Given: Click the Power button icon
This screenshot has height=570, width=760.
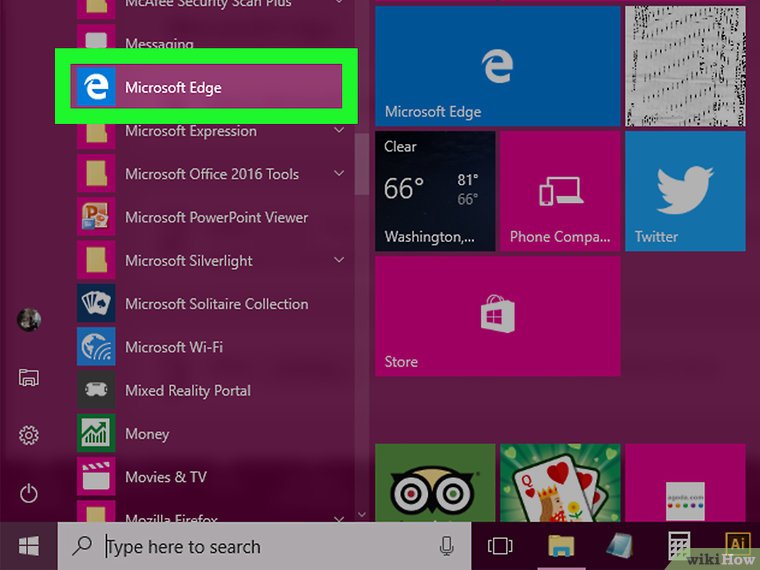Looking at the screenshot, I should tap(29, 493).
